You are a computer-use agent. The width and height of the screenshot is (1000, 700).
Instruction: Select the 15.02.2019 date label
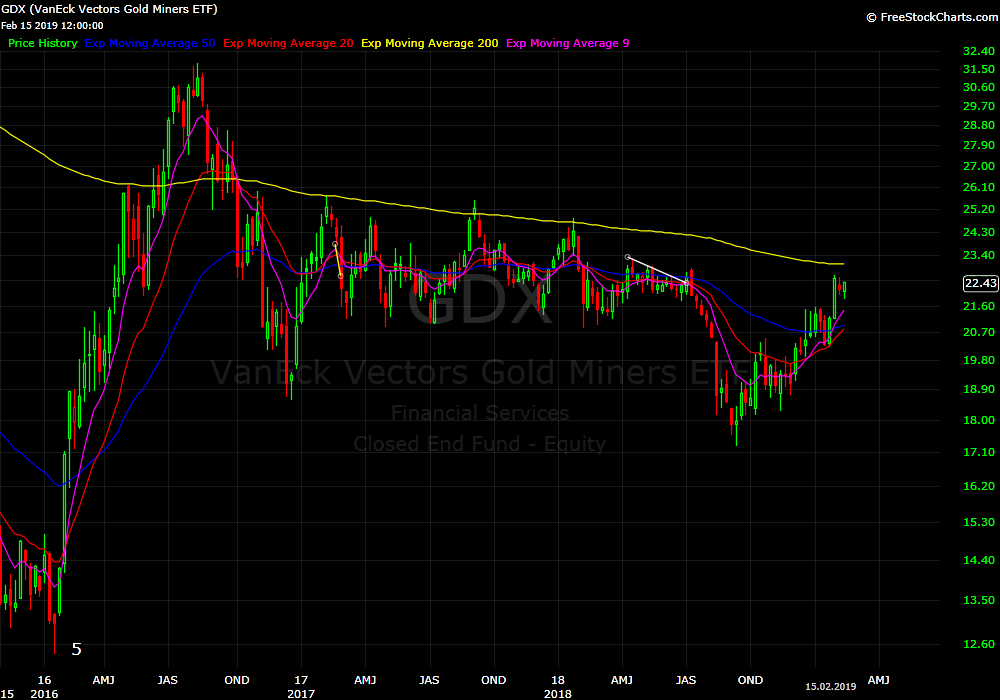pos(830,687)
